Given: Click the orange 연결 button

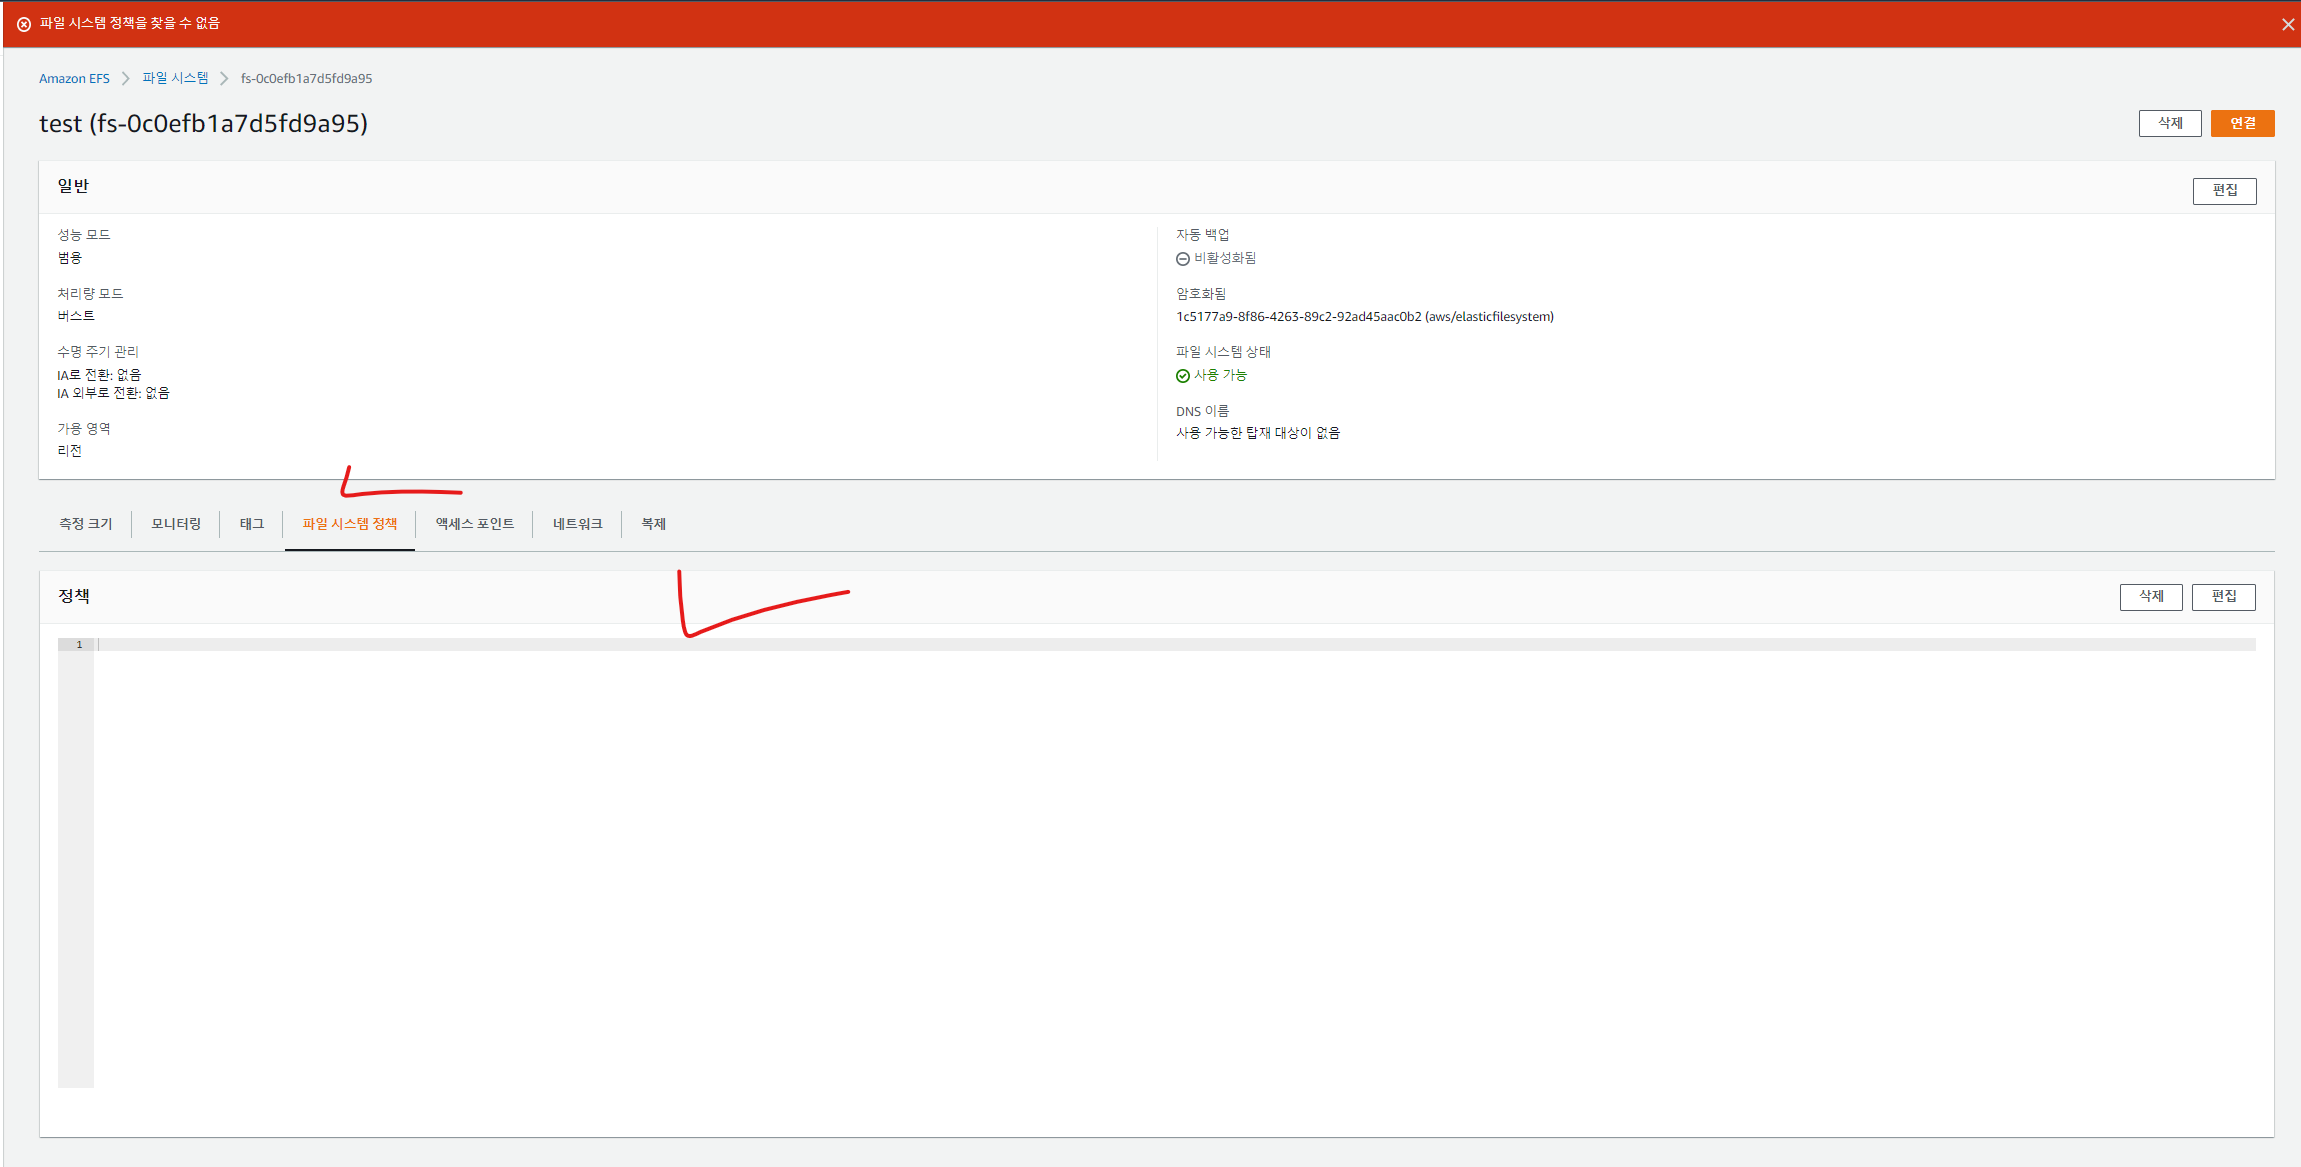Looking at the screenshot, I should [x=2242, y=123].
